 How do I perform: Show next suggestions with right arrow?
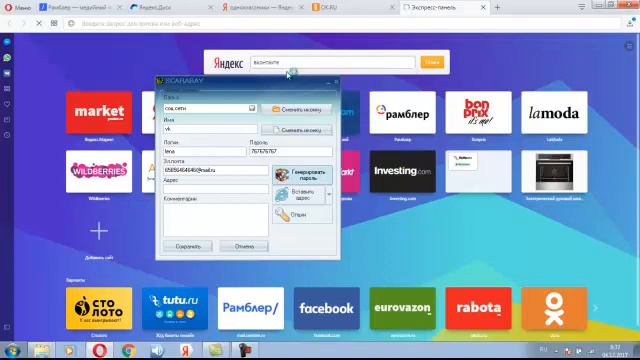pyautogui.click(x=596, y=308)
